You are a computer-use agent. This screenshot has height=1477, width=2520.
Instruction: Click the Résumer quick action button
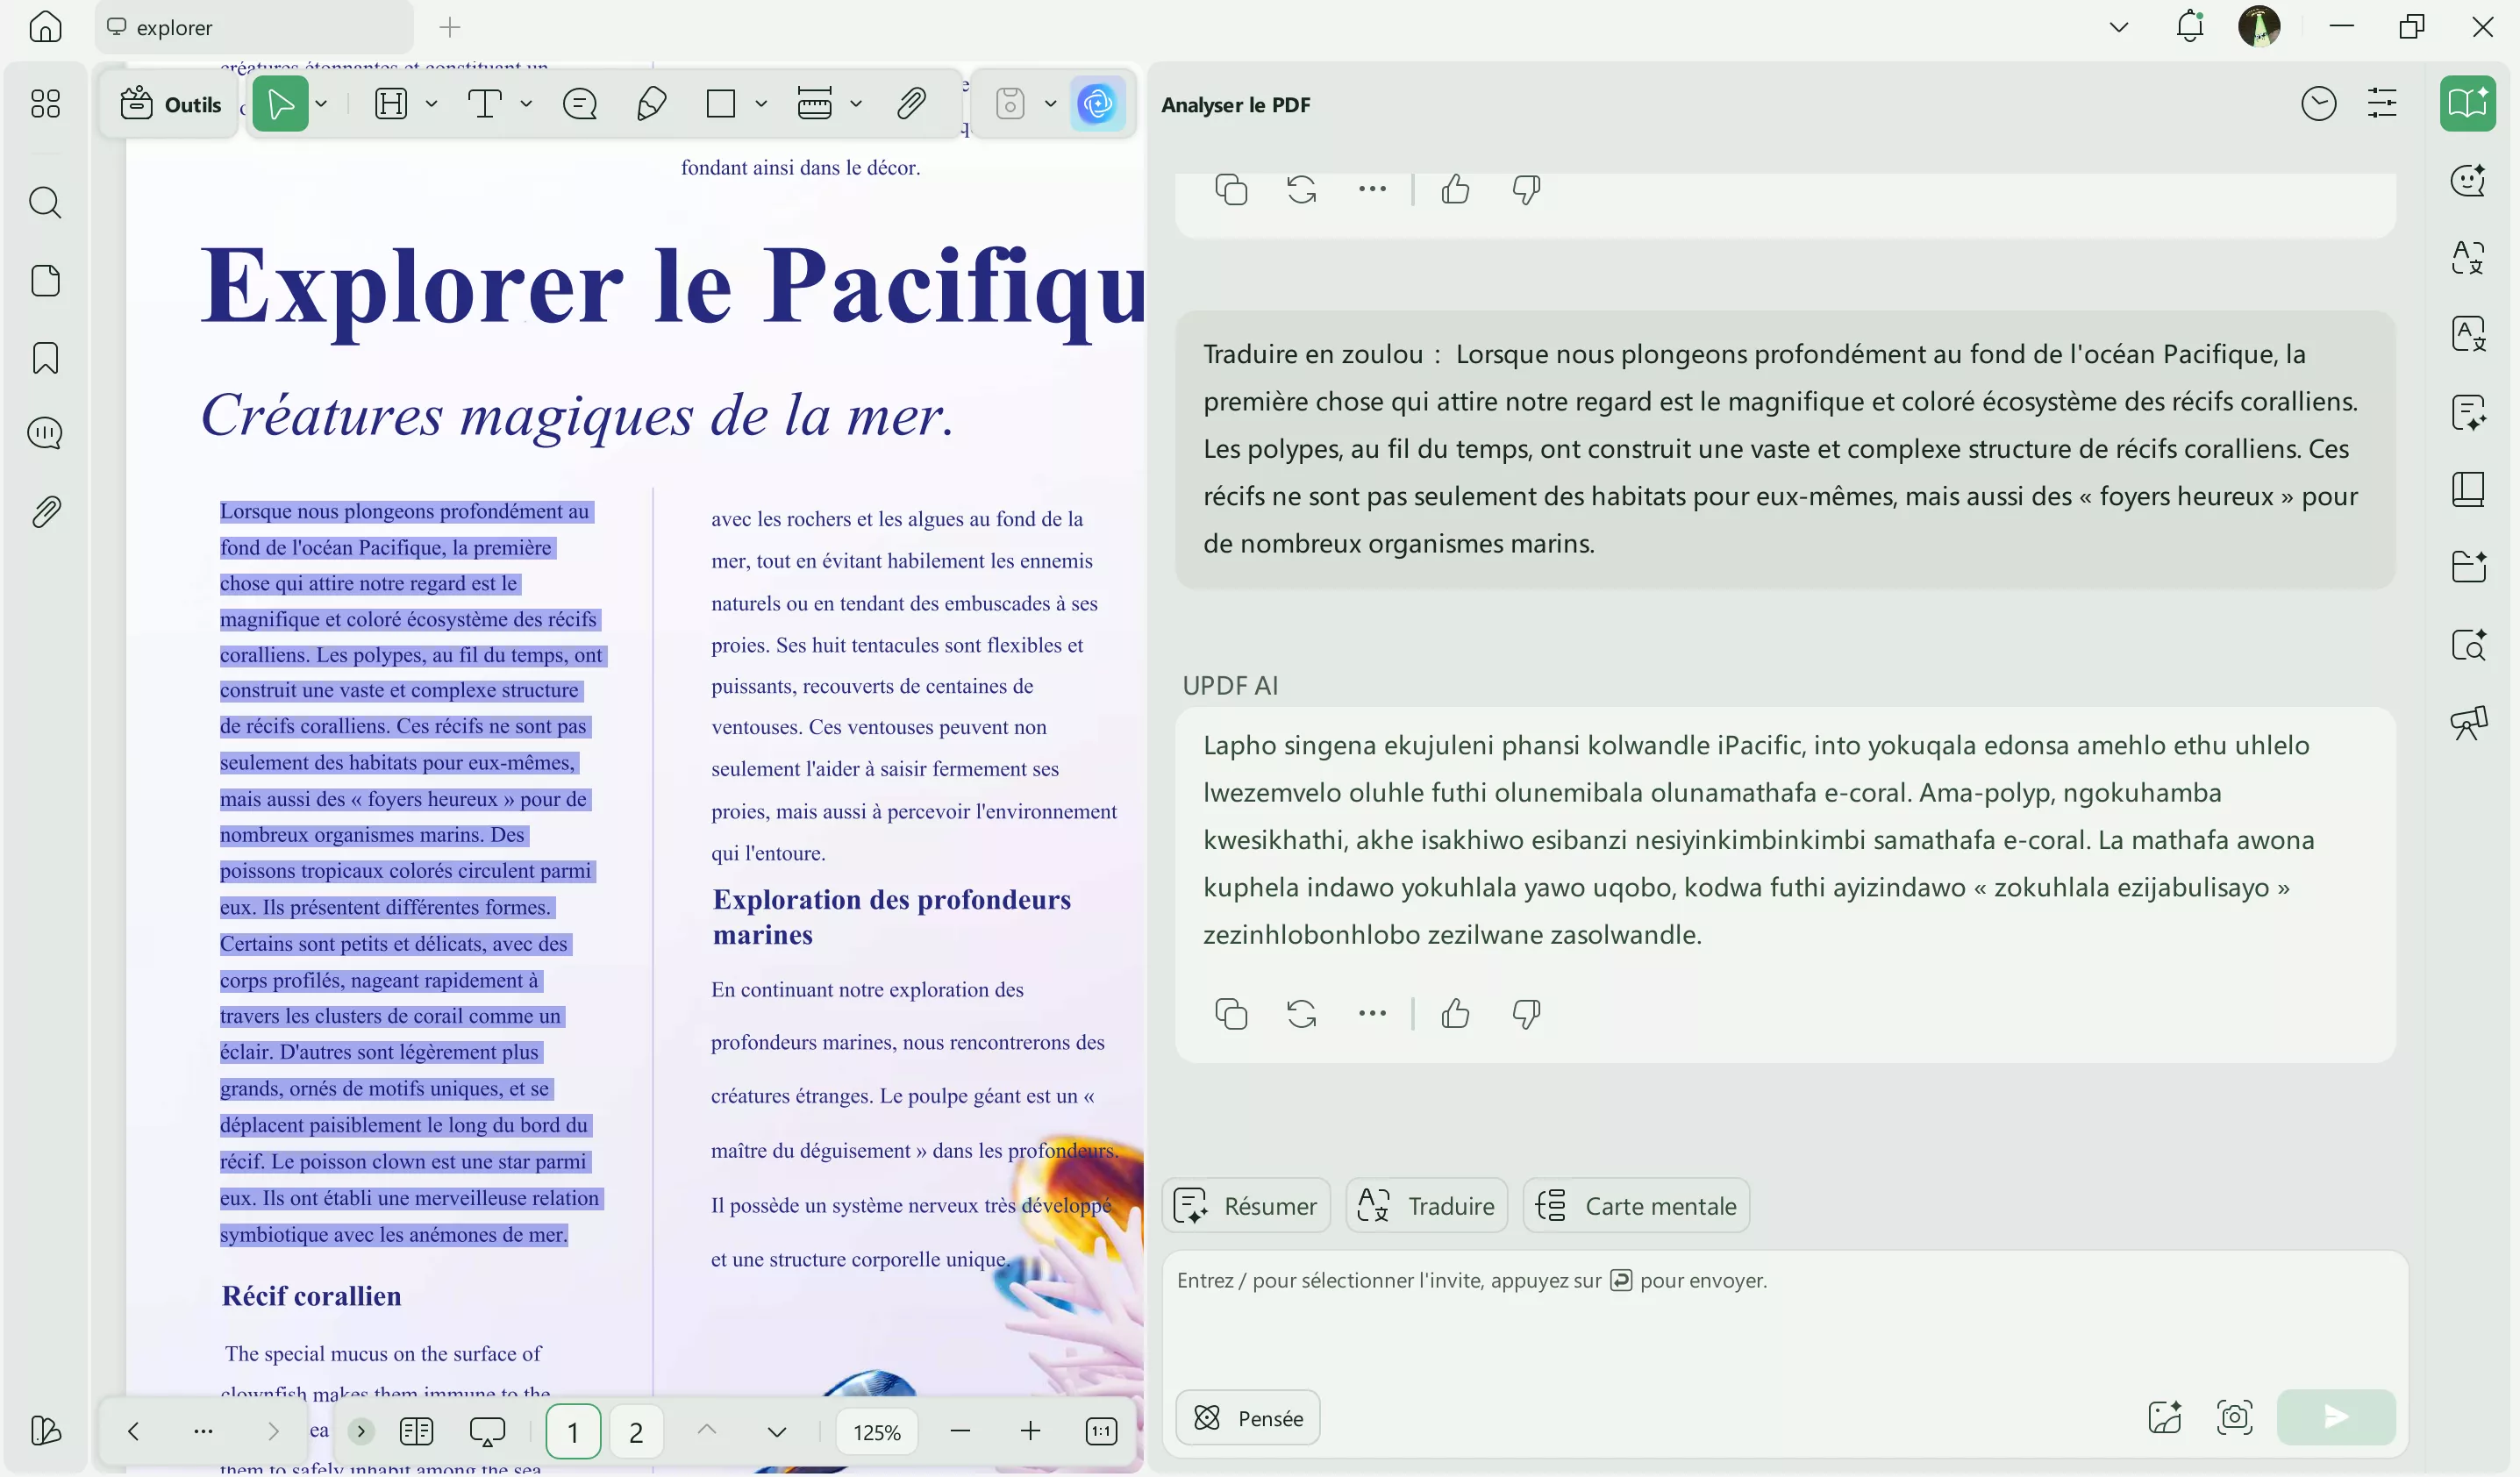pyautogui.click(x=1246, y=1206)
